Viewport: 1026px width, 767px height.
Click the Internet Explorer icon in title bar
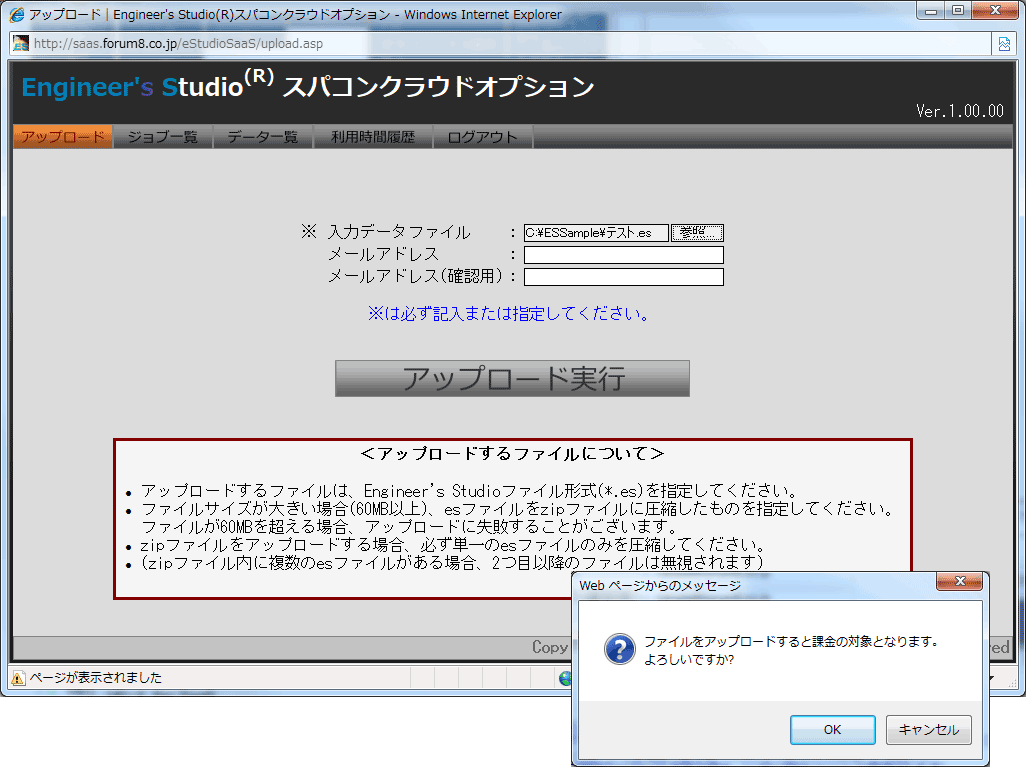[16, 14]
